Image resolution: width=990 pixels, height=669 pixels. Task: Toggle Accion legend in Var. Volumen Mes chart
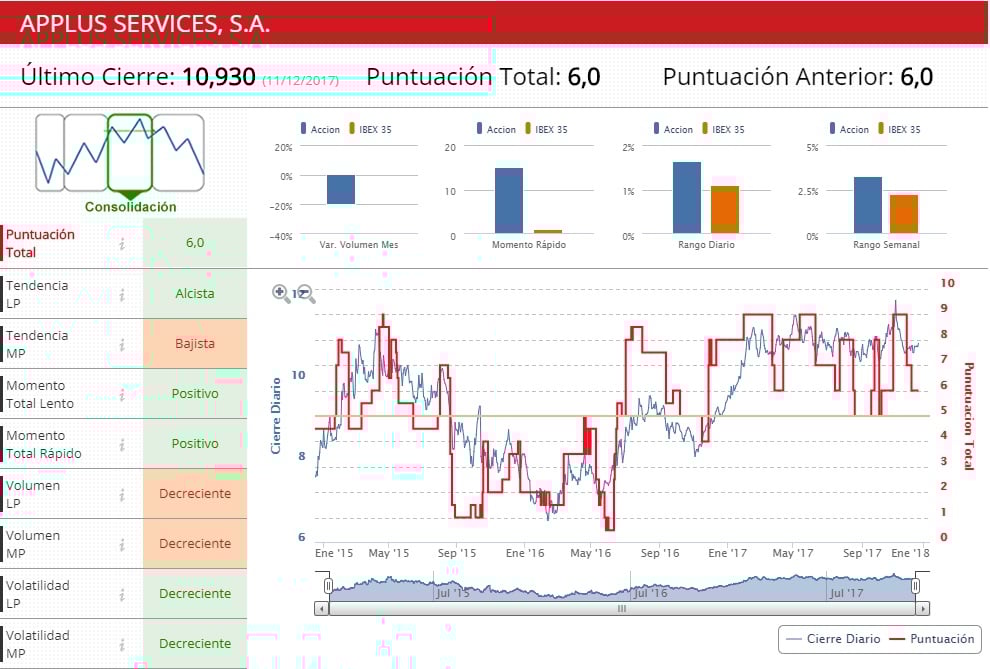(321, 129)
